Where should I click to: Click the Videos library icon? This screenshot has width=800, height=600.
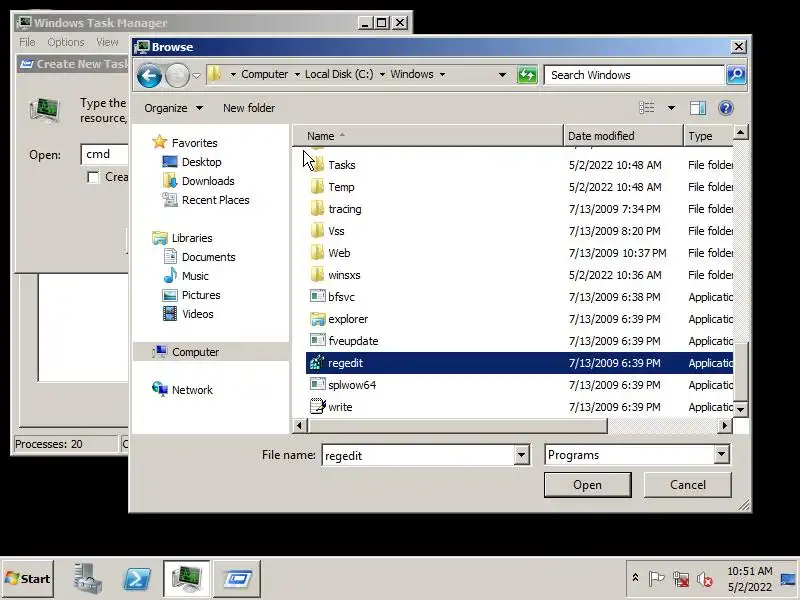[x=170, y=313]
